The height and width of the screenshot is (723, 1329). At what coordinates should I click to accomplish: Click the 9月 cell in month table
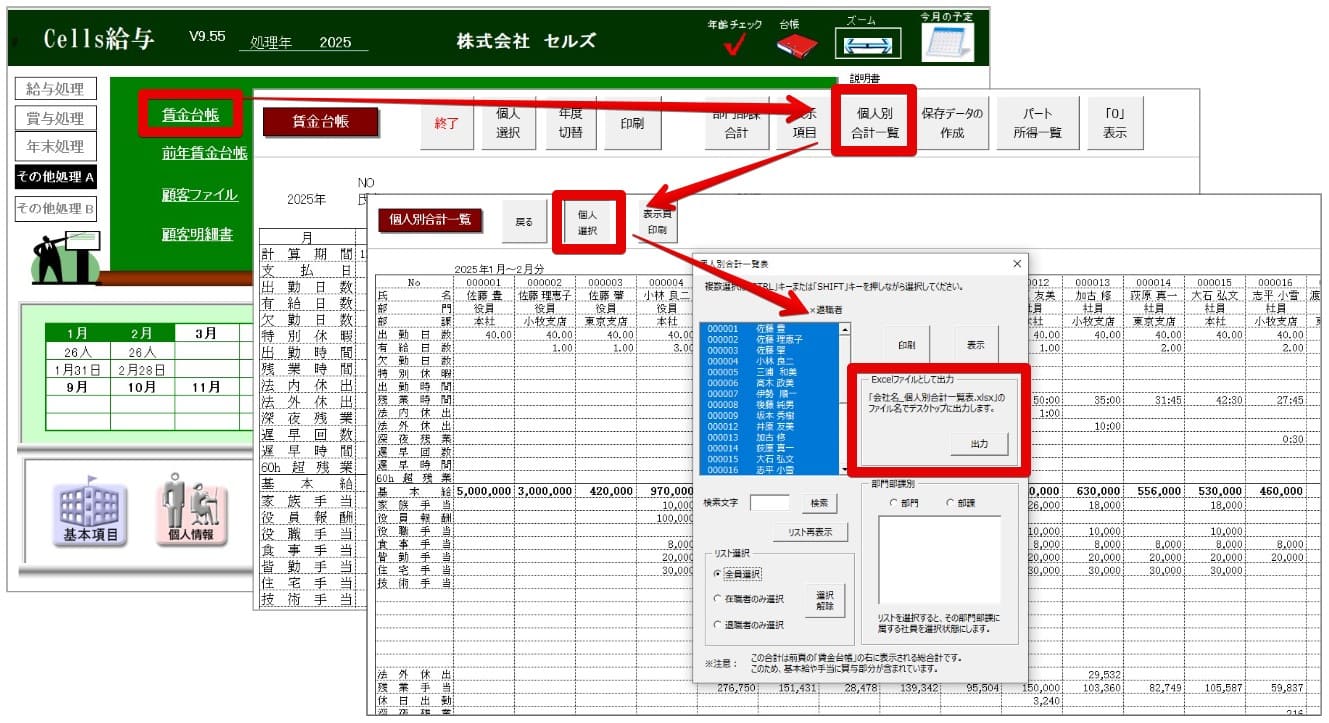point(78,387)
